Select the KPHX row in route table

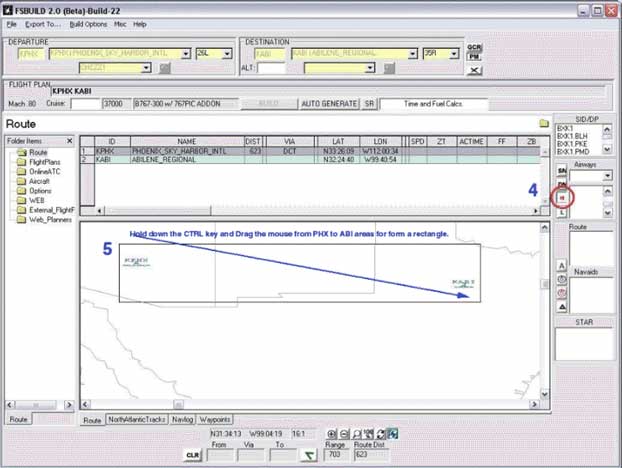(309, 151)
